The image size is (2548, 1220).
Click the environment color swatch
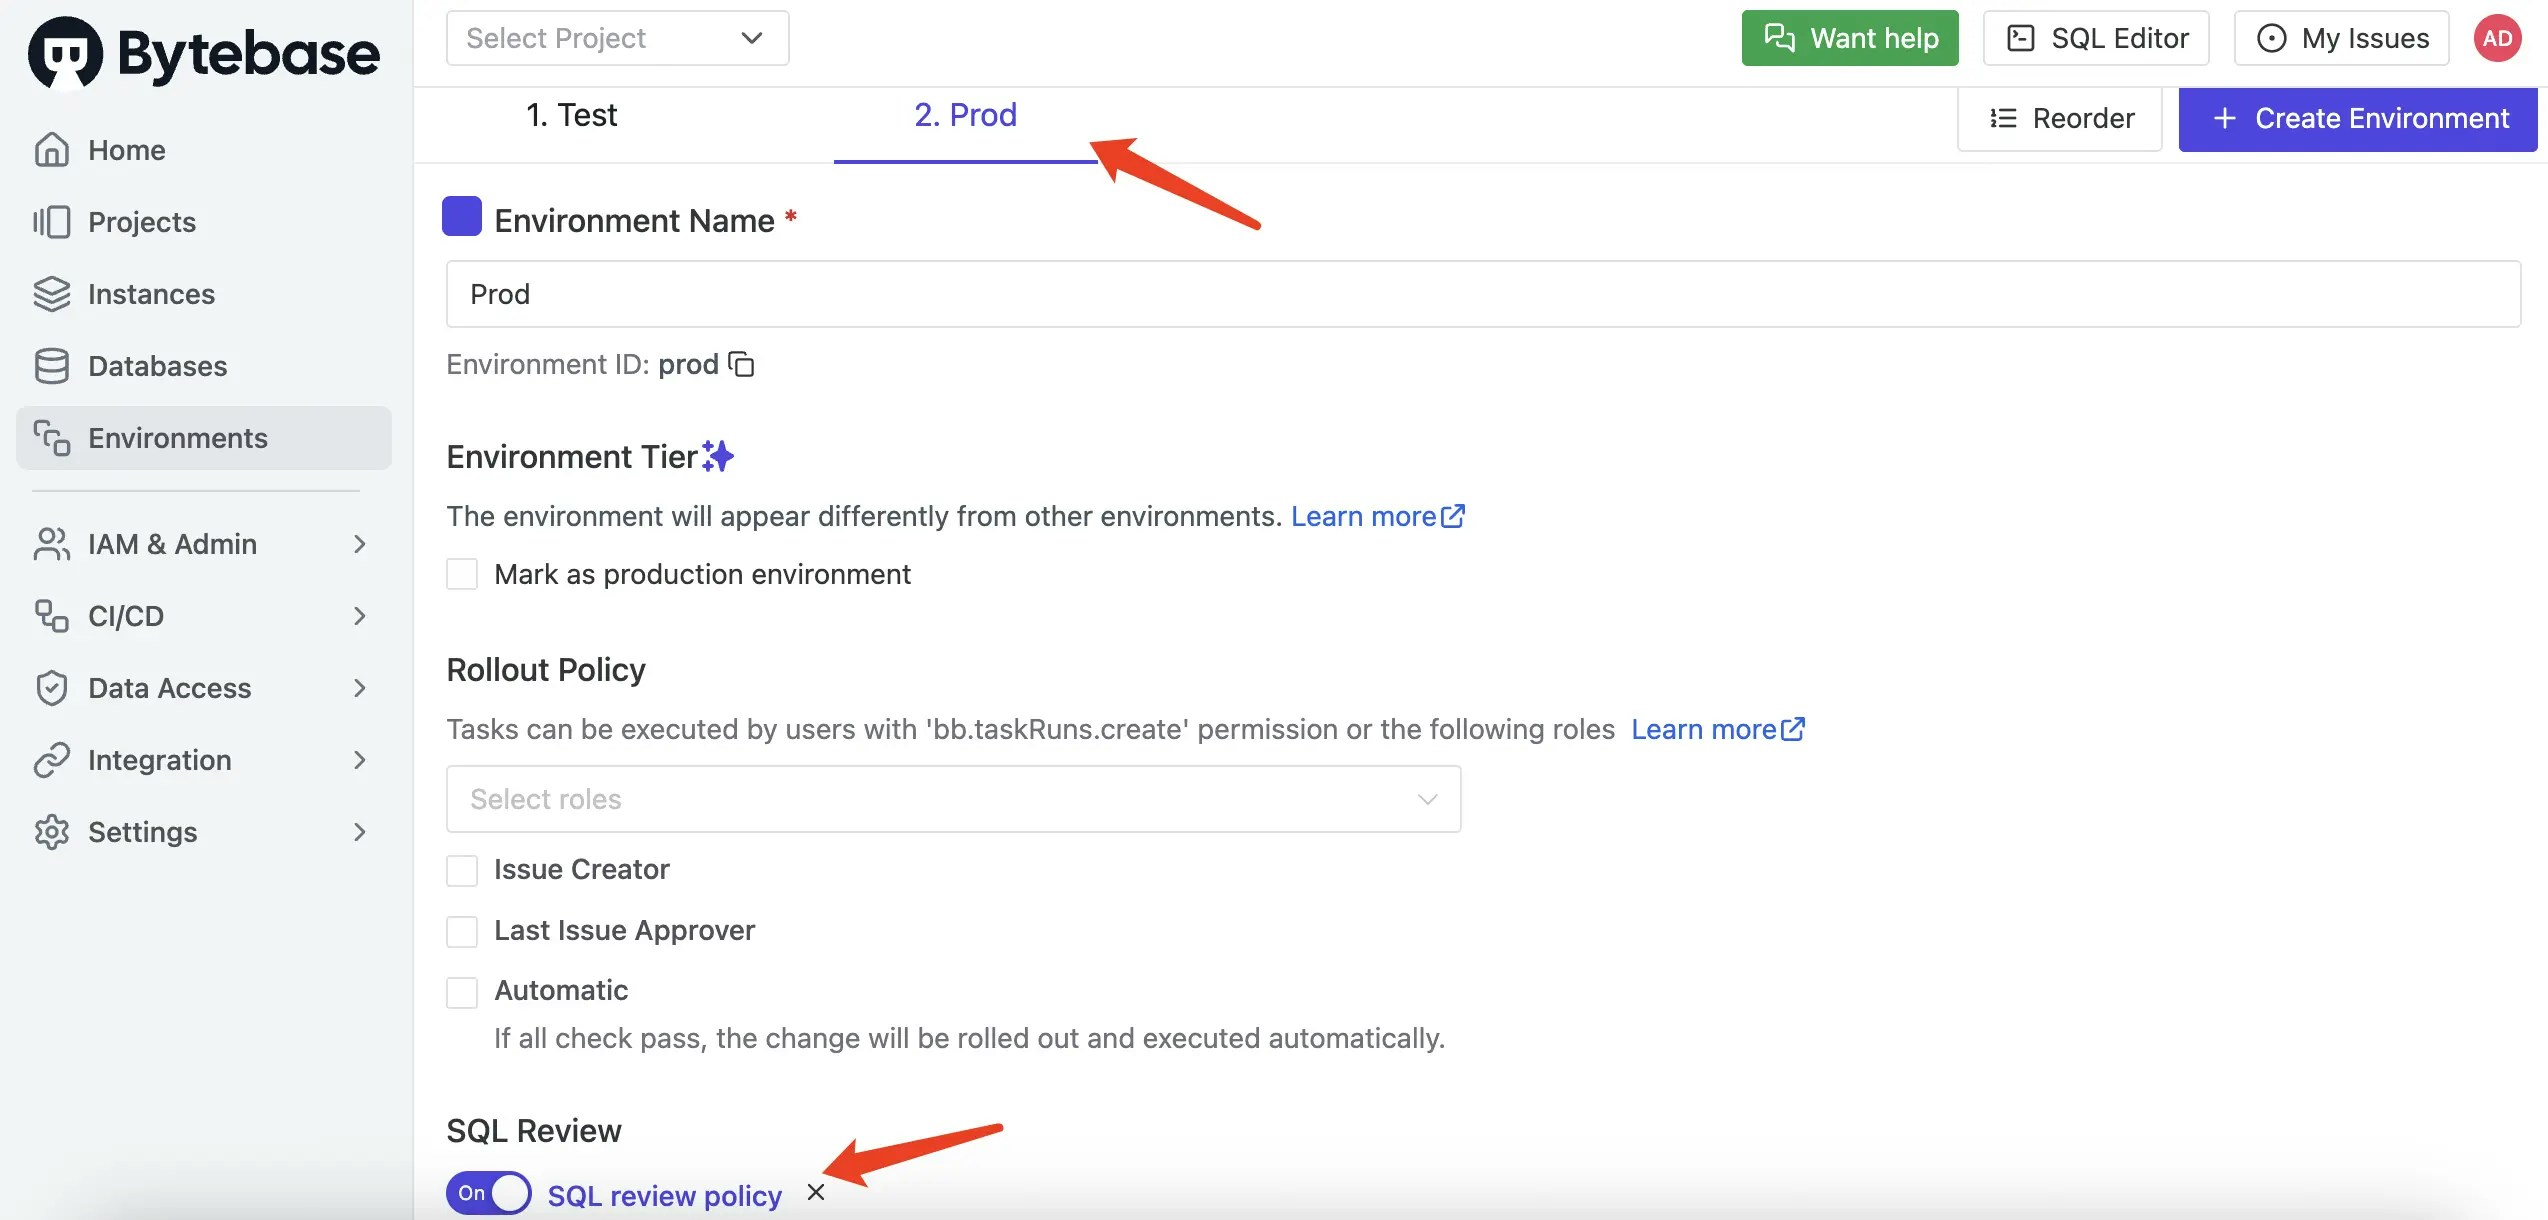(x=462, y=217)
